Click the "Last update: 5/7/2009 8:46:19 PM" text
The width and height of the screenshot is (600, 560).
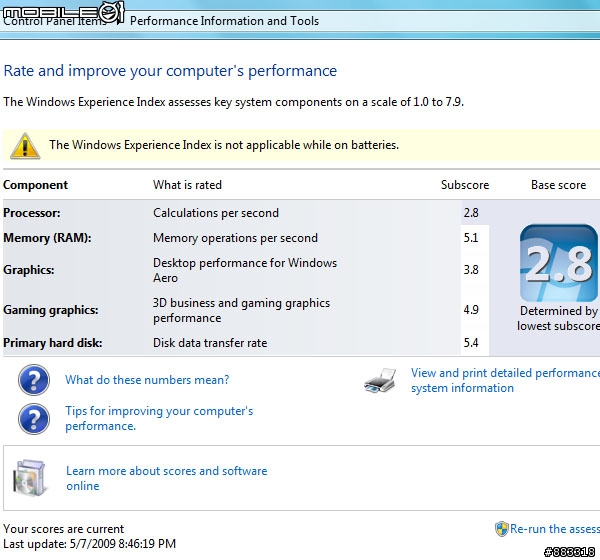(90, 544)
